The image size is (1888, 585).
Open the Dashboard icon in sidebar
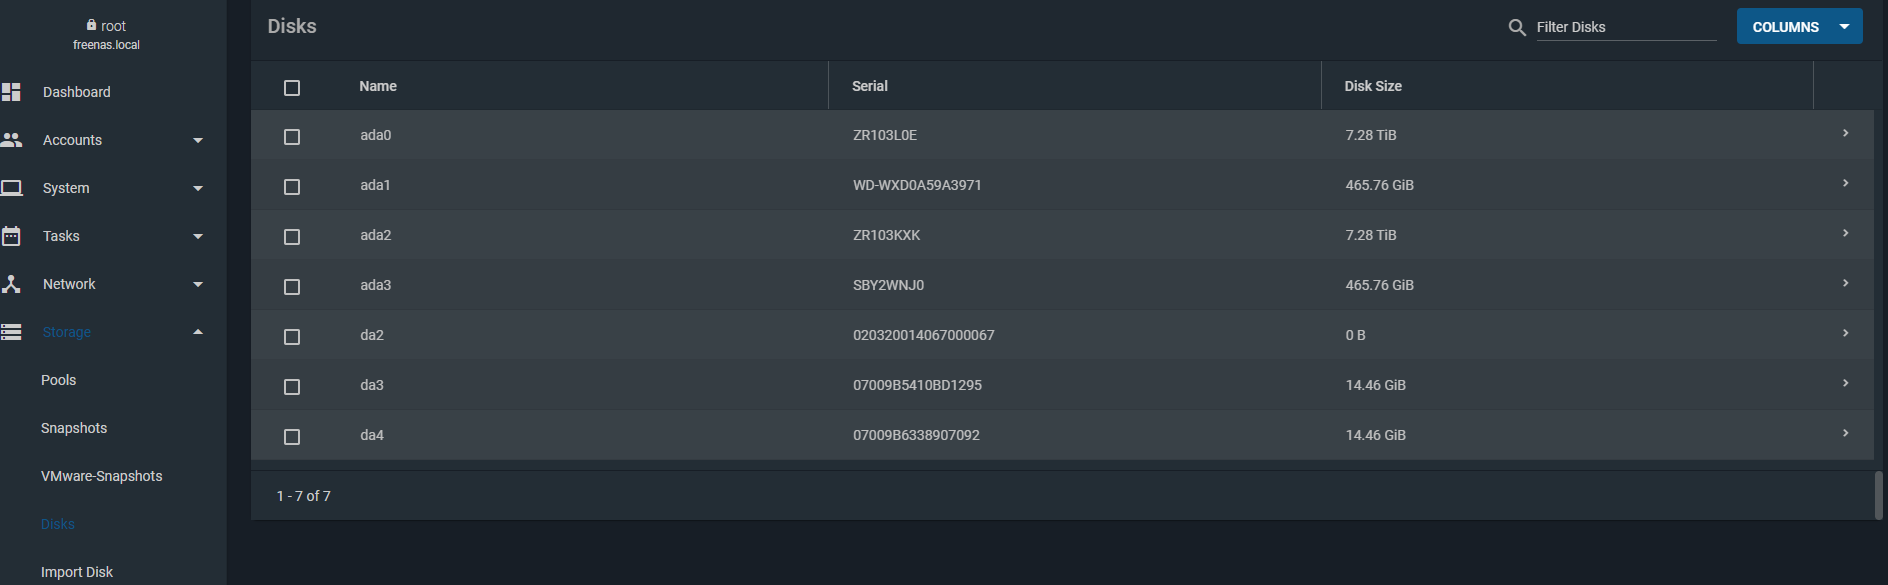pos(11,92)
